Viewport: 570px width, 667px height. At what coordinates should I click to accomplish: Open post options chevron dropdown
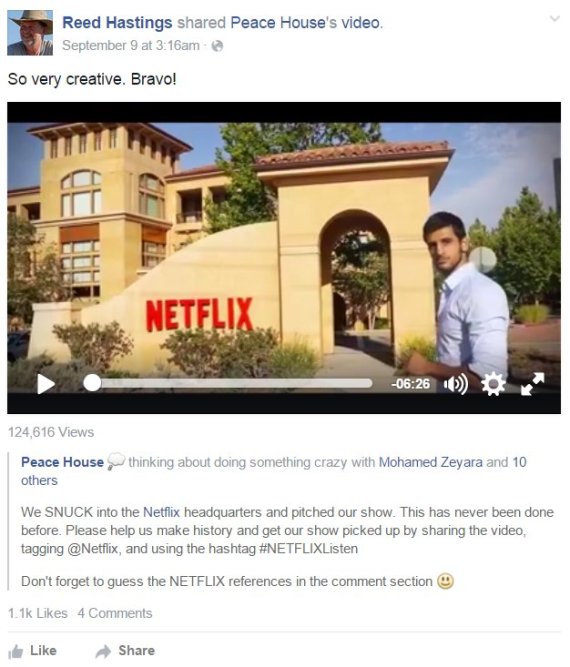coord(554,19)
